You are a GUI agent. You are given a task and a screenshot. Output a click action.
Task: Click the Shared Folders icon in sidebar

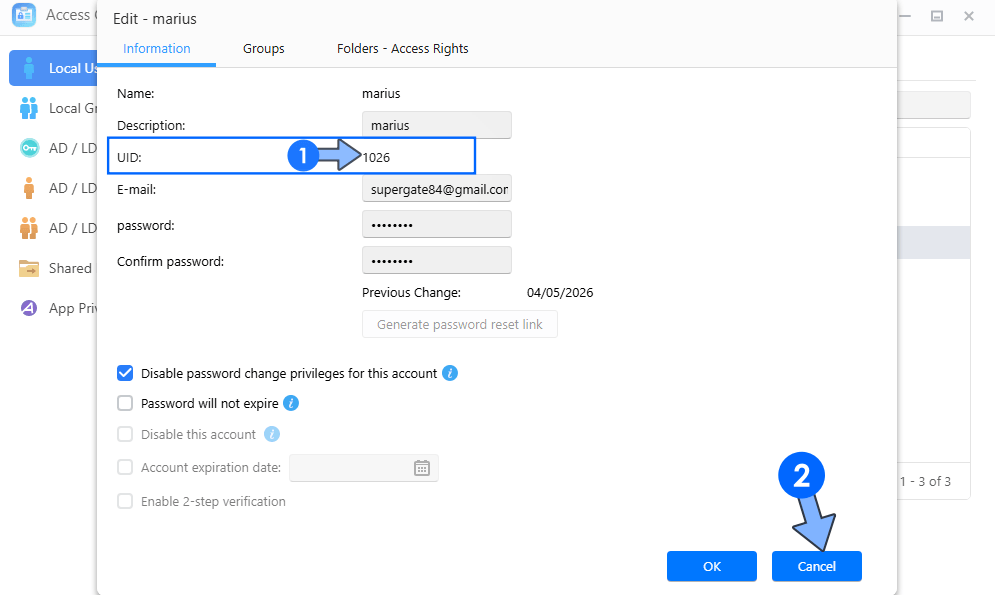29,268
